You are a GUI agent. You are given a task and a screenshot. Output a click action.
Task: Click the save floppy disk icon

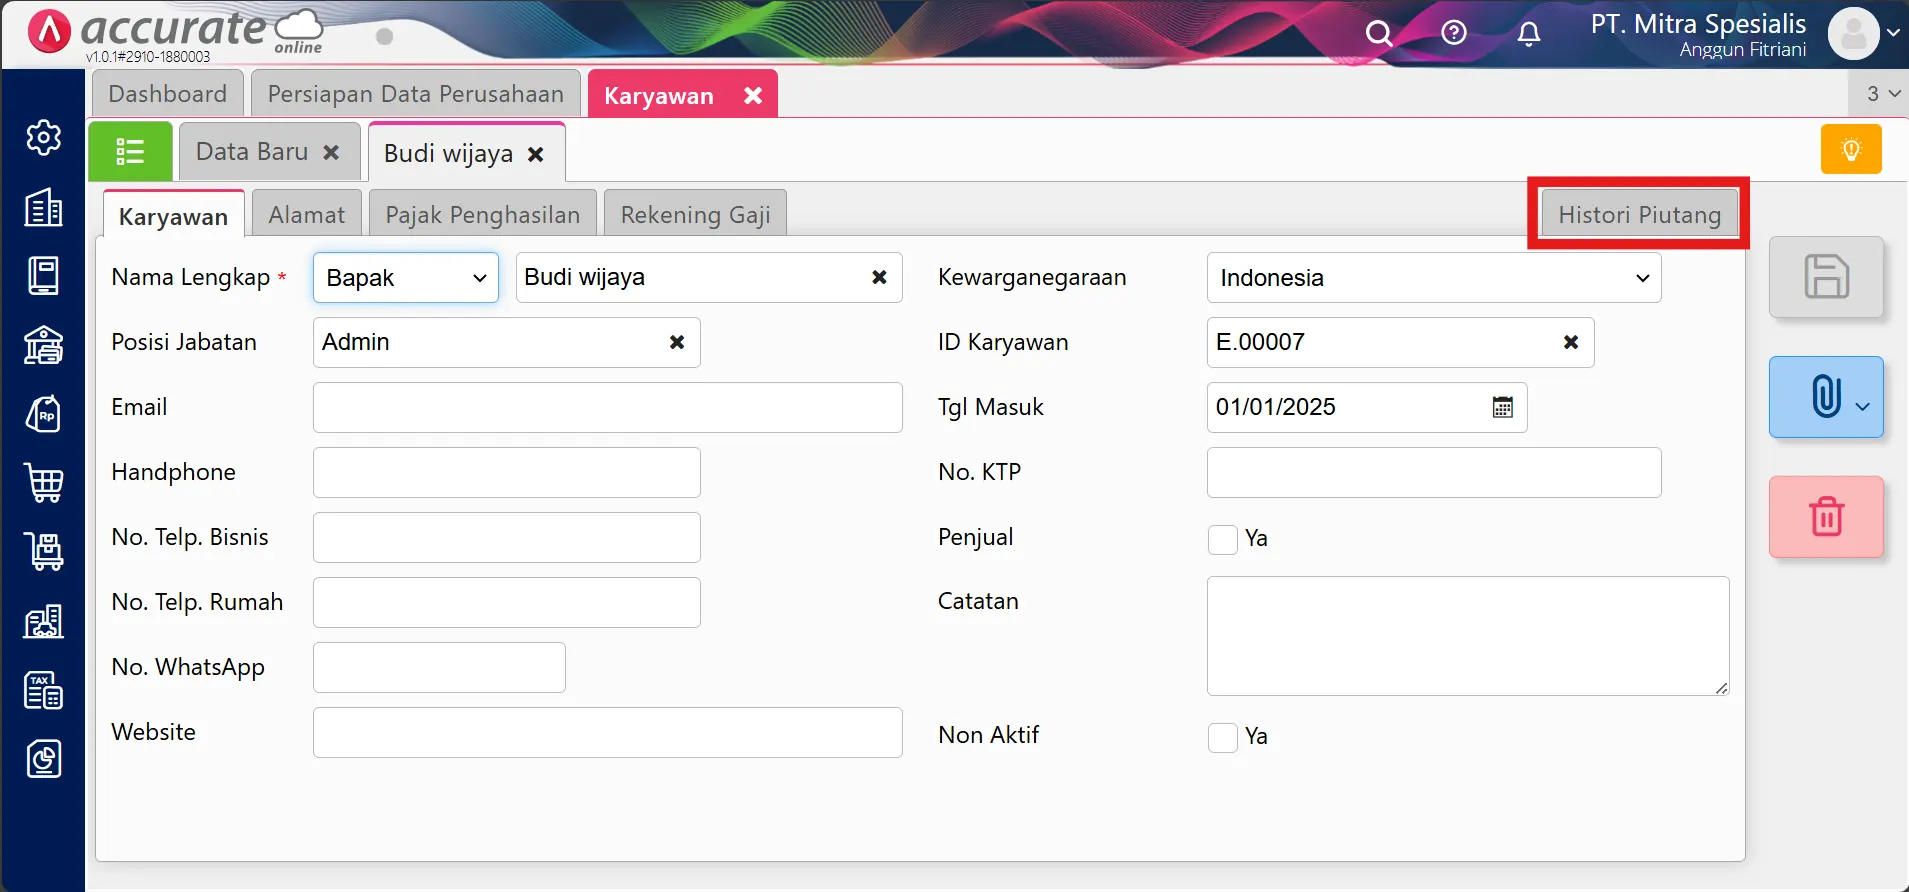point(1826,277)
